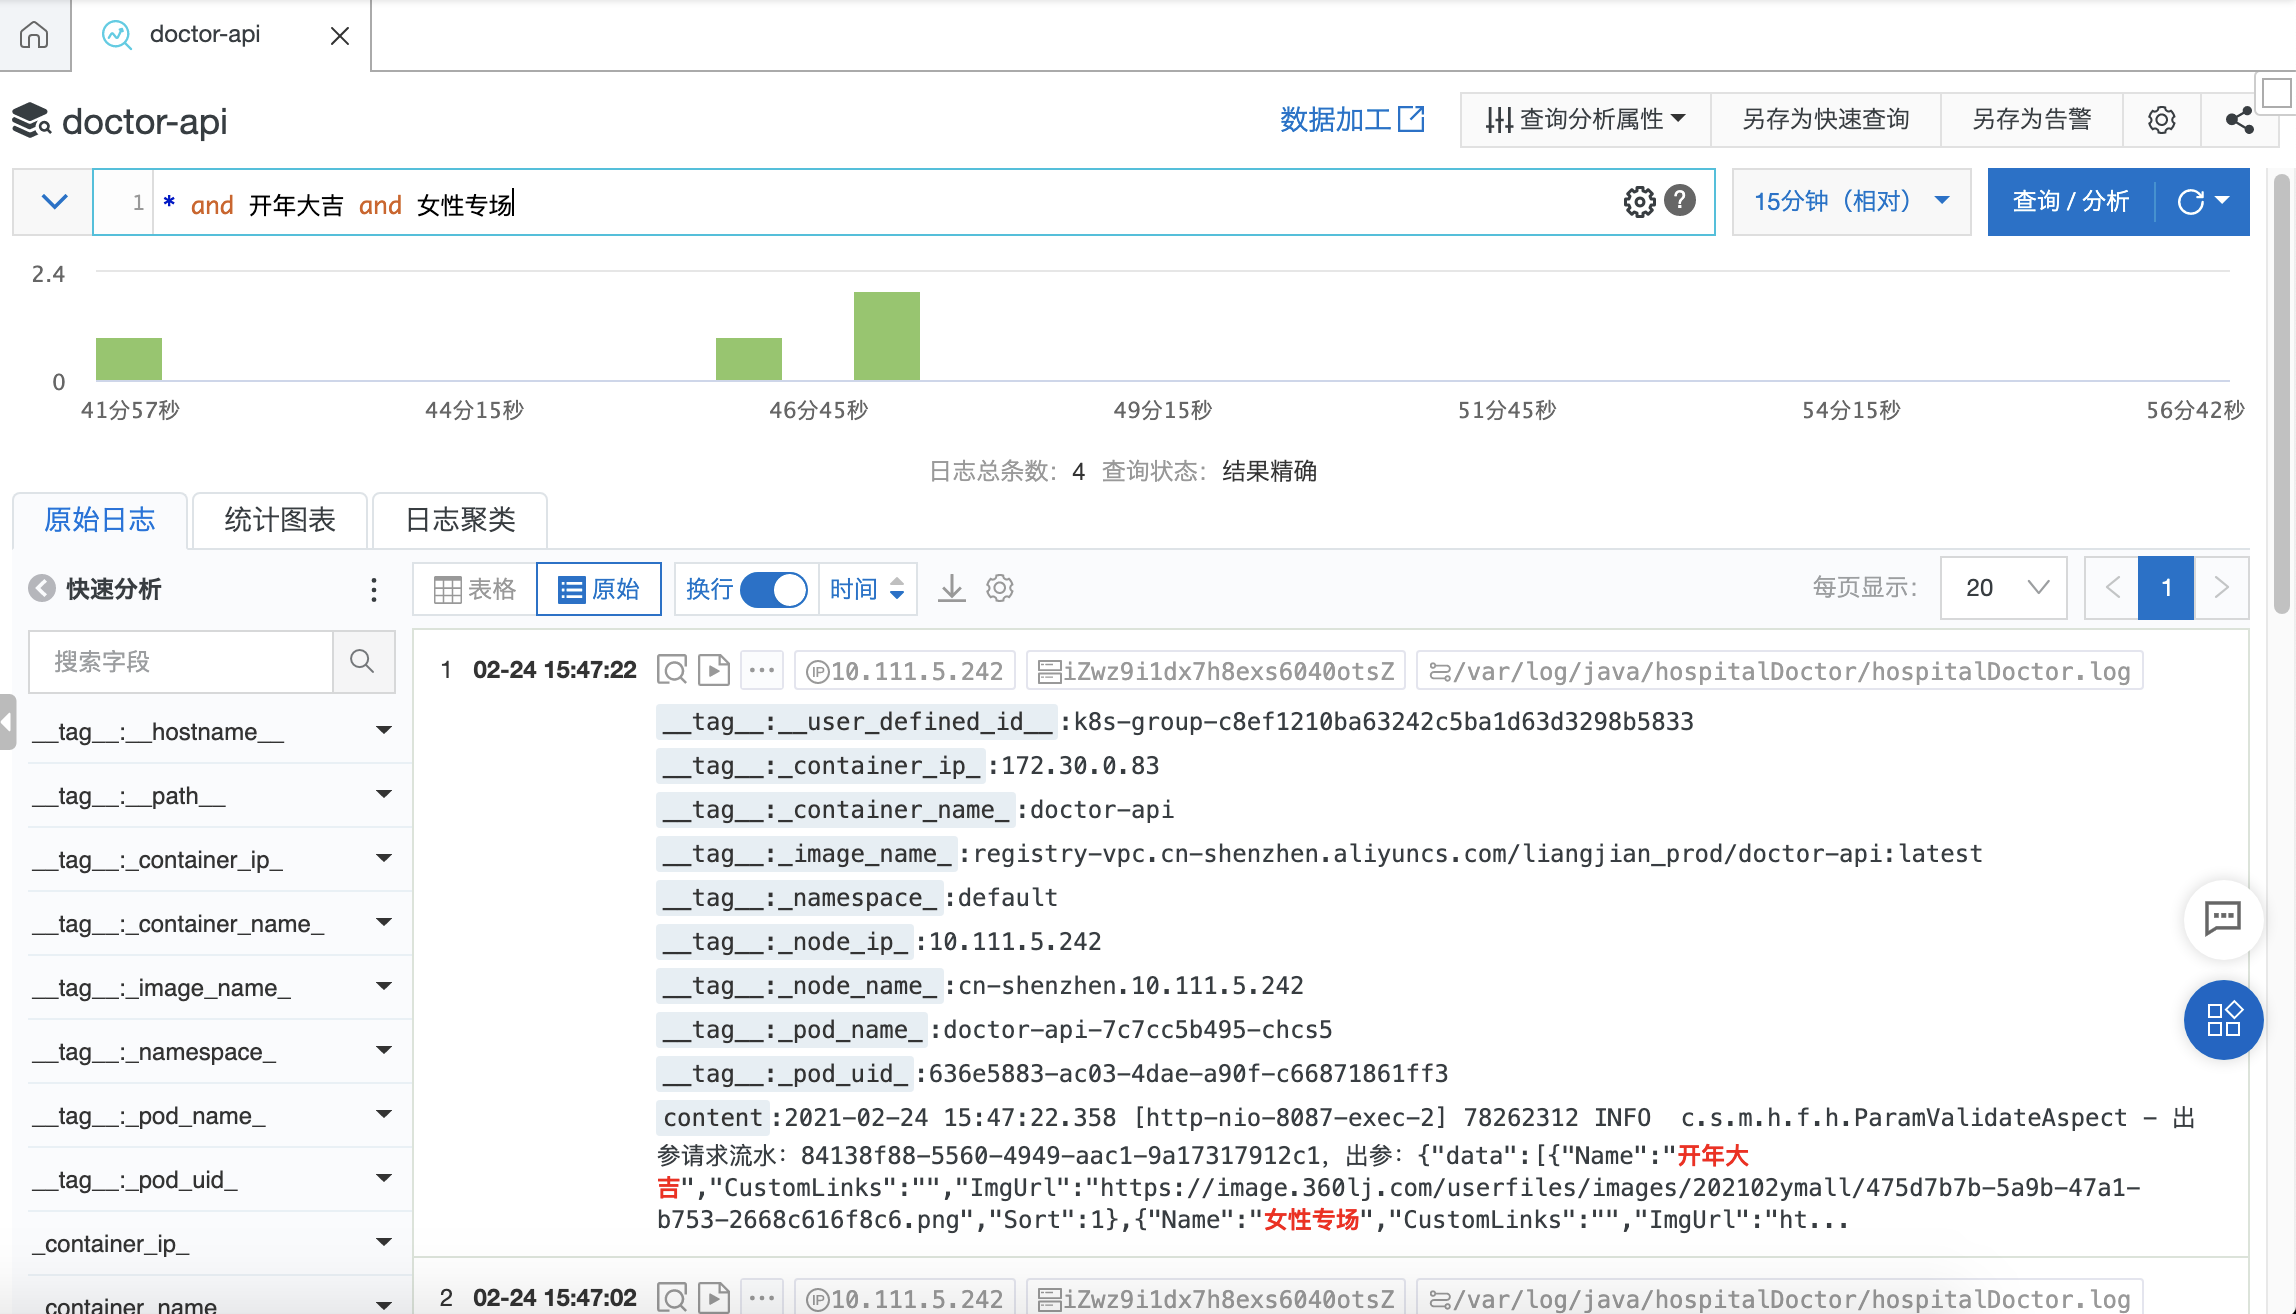Click the 查询 / 分析 button
This screenshot has width=2296, height=1314.
[2070, 201]
